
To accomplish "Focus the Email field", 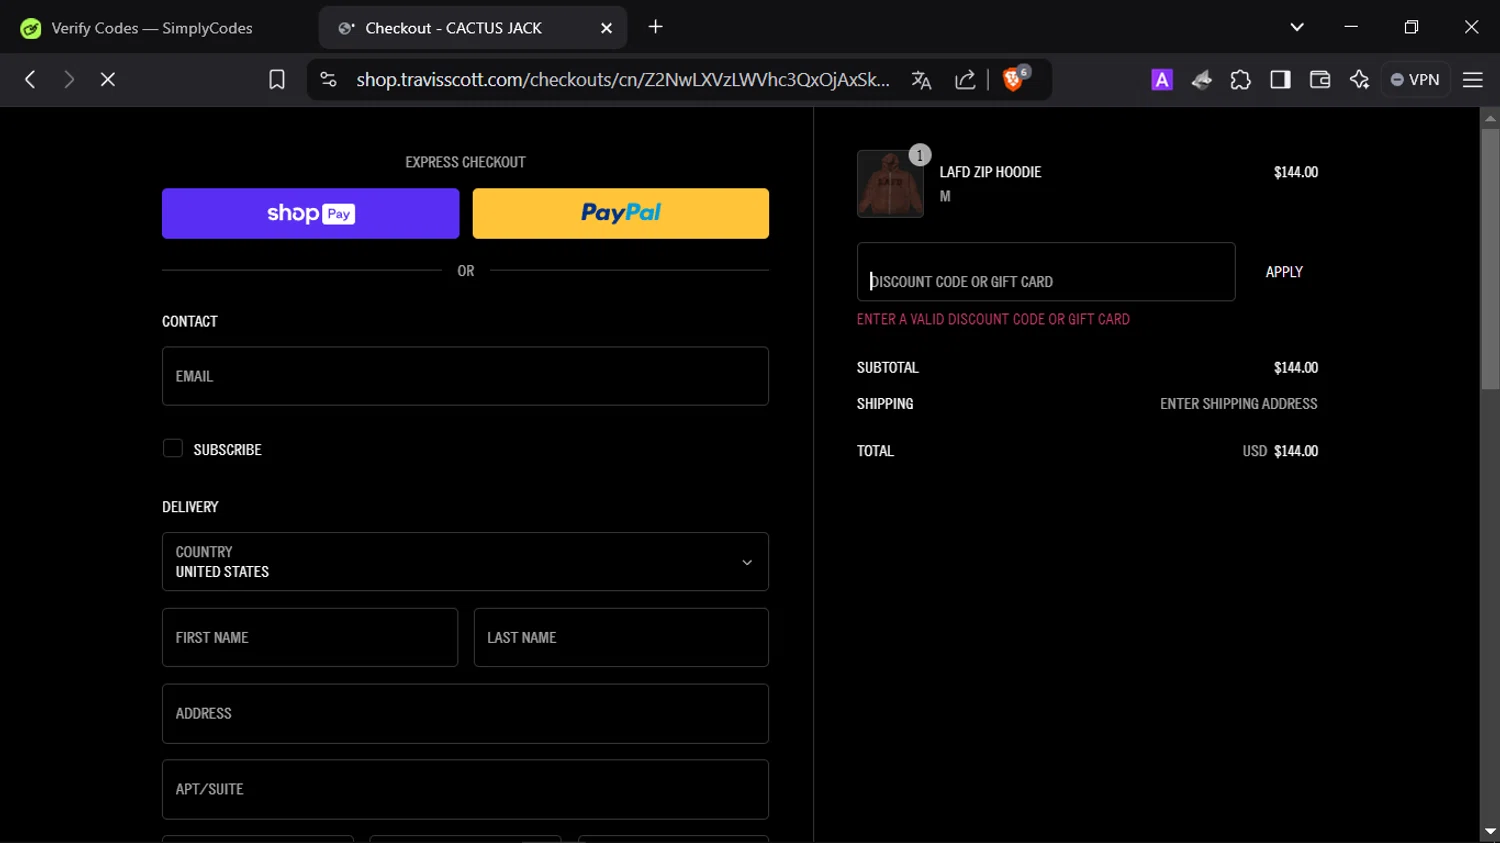I will [465, 376].
